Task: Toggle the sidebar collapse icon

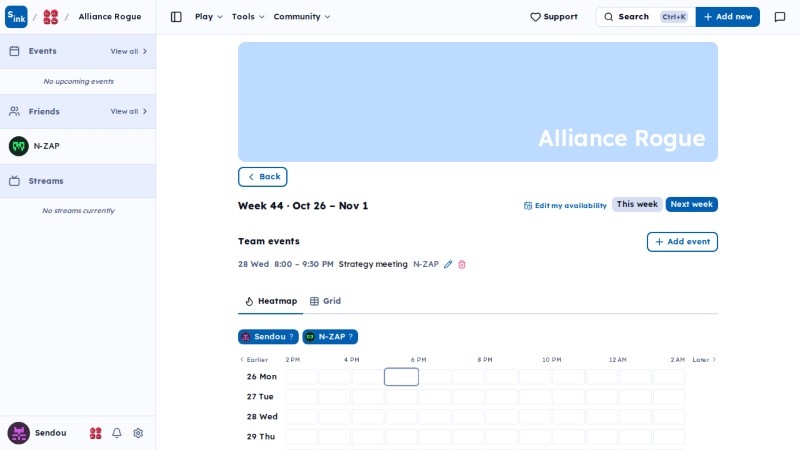Action: pyautogui.click(x=176, y=17)
